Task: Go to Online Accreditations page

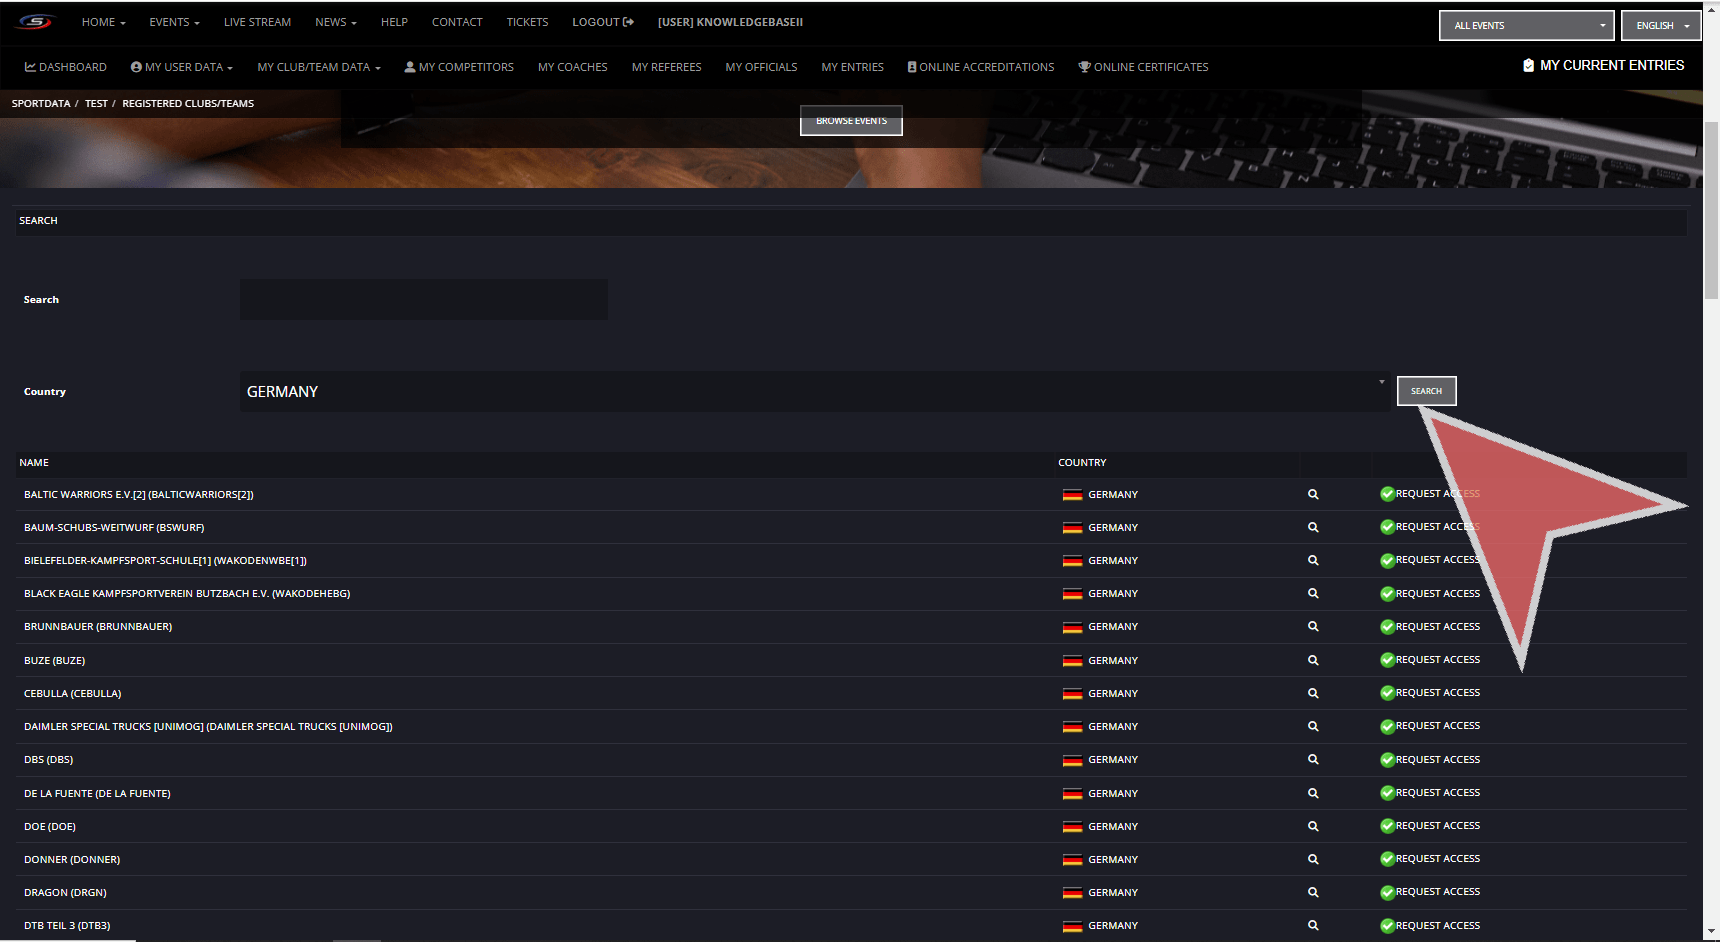Action: coord(980,67)
